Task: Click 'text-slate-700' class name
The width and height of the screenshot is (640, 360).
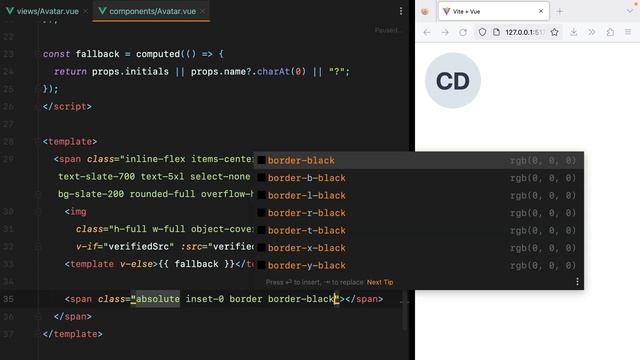Action: (96, 177)
